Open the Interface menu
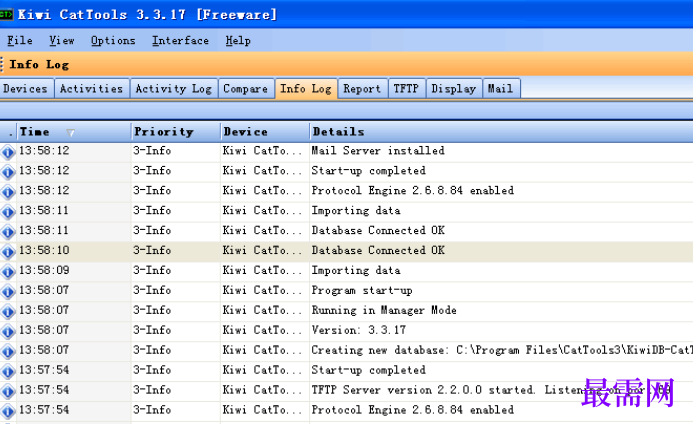 tap(180, 41)
